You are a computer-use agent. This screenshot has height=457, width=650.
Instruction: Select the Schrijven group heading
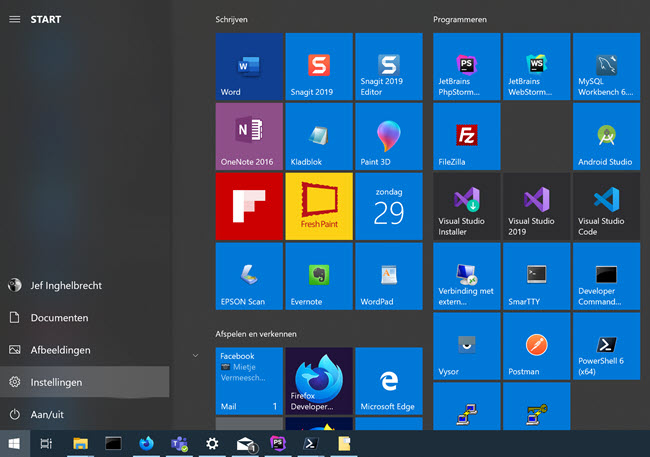231,19
